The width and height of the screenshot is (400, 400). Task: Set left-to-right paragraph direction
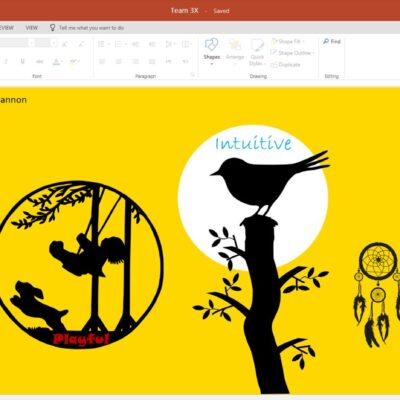(169, 61)
